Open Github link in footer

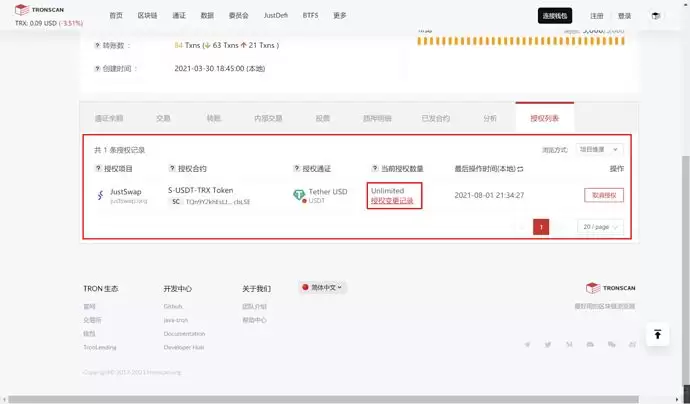click(x=173, y=306)
